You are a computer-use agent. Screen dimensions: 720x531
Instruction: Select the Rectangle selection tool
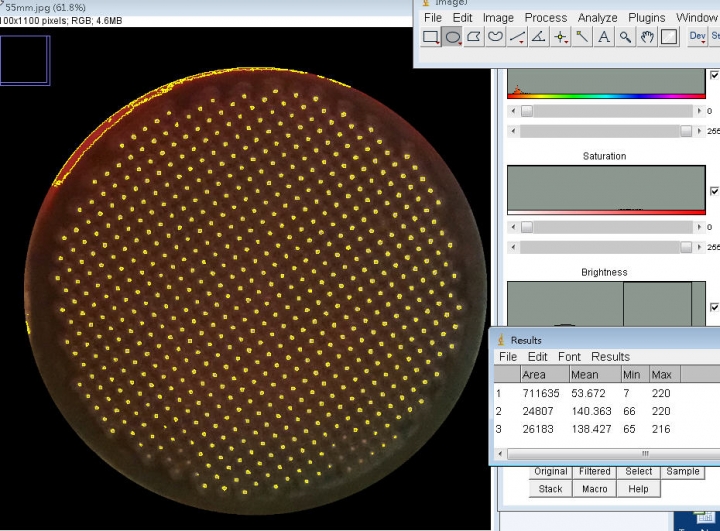pos(431,37)
